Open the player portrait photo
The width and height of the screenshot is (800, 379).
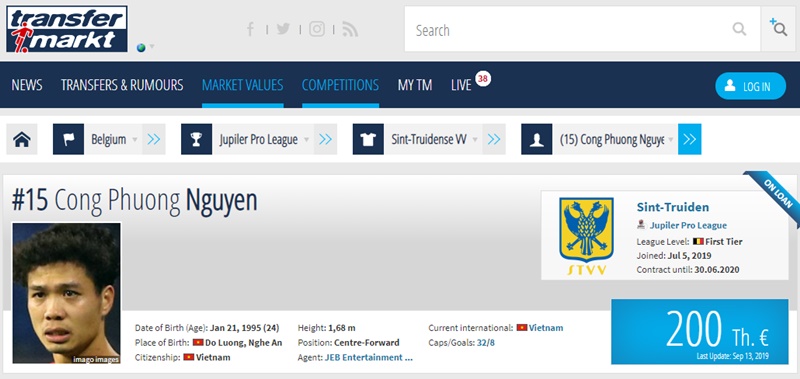tap(67, 293)
